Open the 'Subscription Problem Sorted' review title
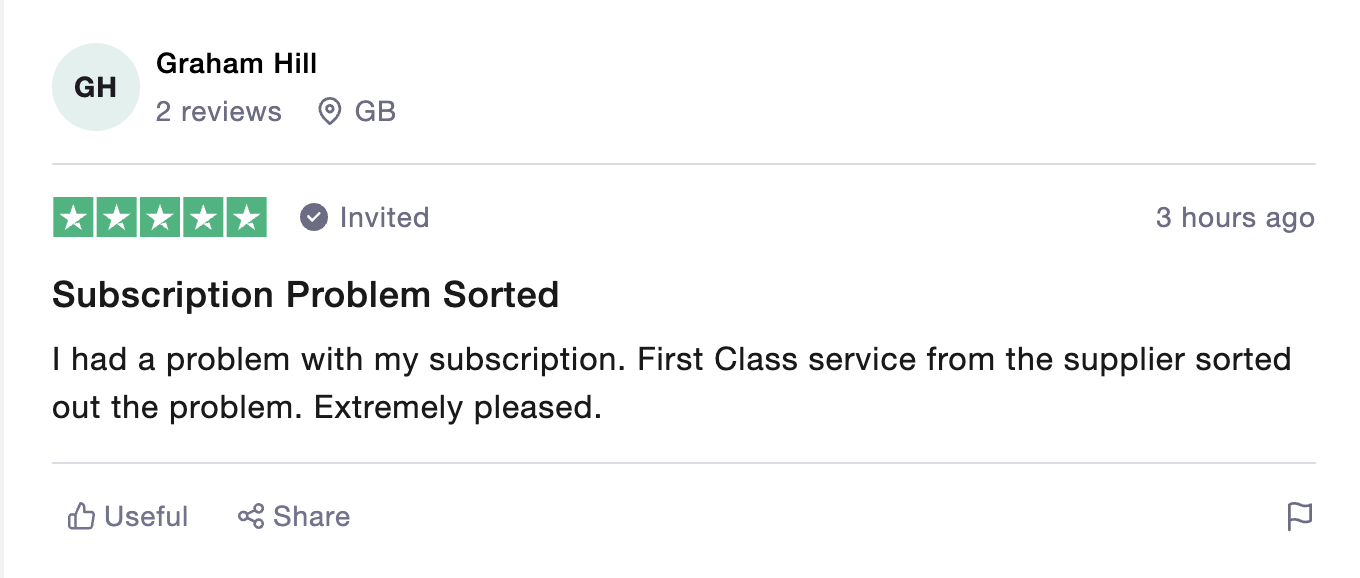 click(x=305, y=295)
